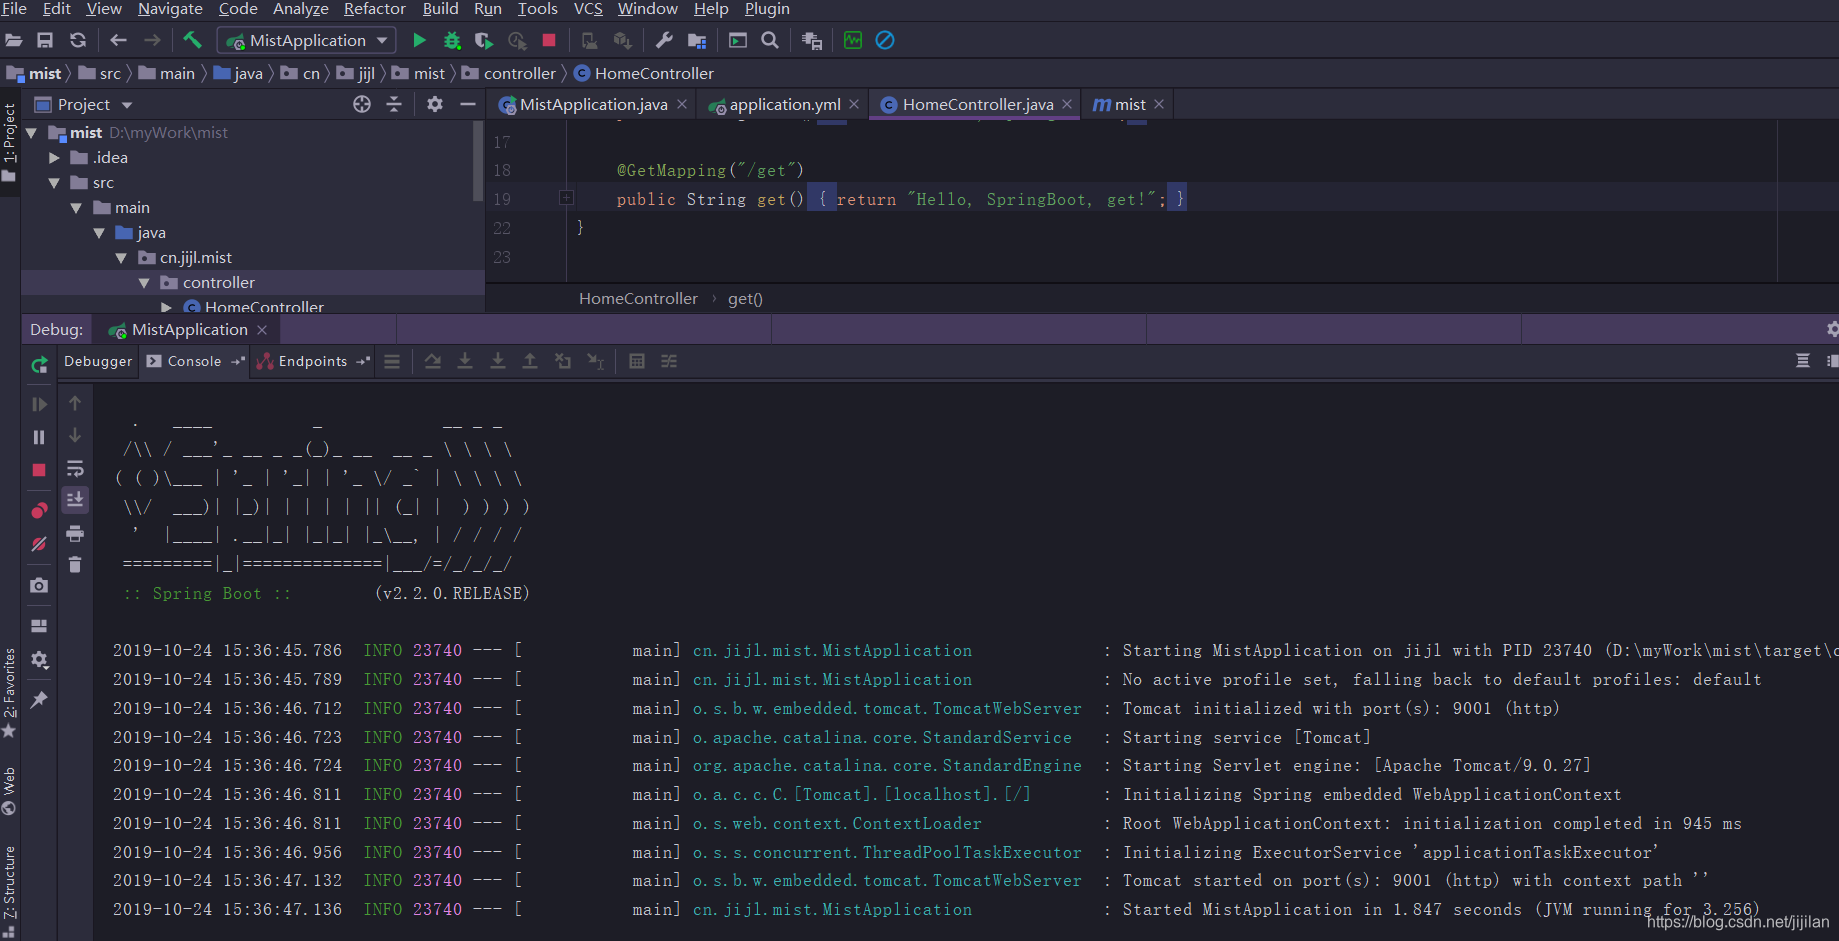Click the Open folder toolbar icon
This screenshot has width=1839, height=941.
click(14, 41)
